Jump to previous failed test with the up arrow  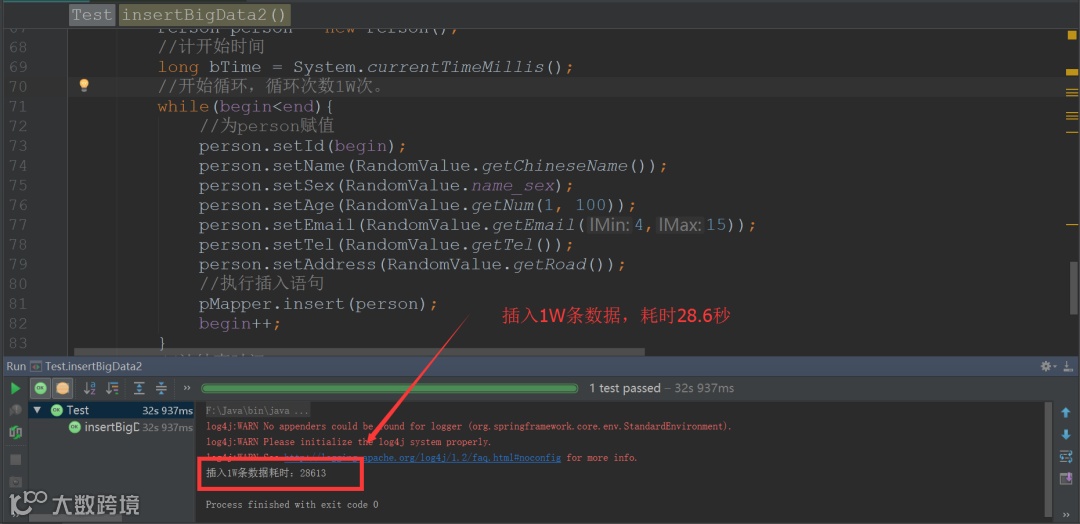point(1066,412)
